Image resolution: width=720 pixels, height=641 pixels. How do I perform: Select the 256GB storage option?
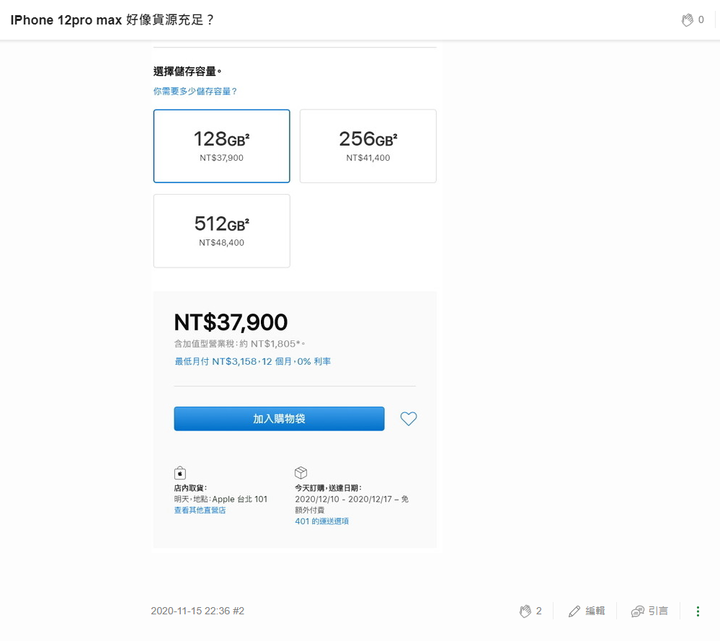pos(368,146)
